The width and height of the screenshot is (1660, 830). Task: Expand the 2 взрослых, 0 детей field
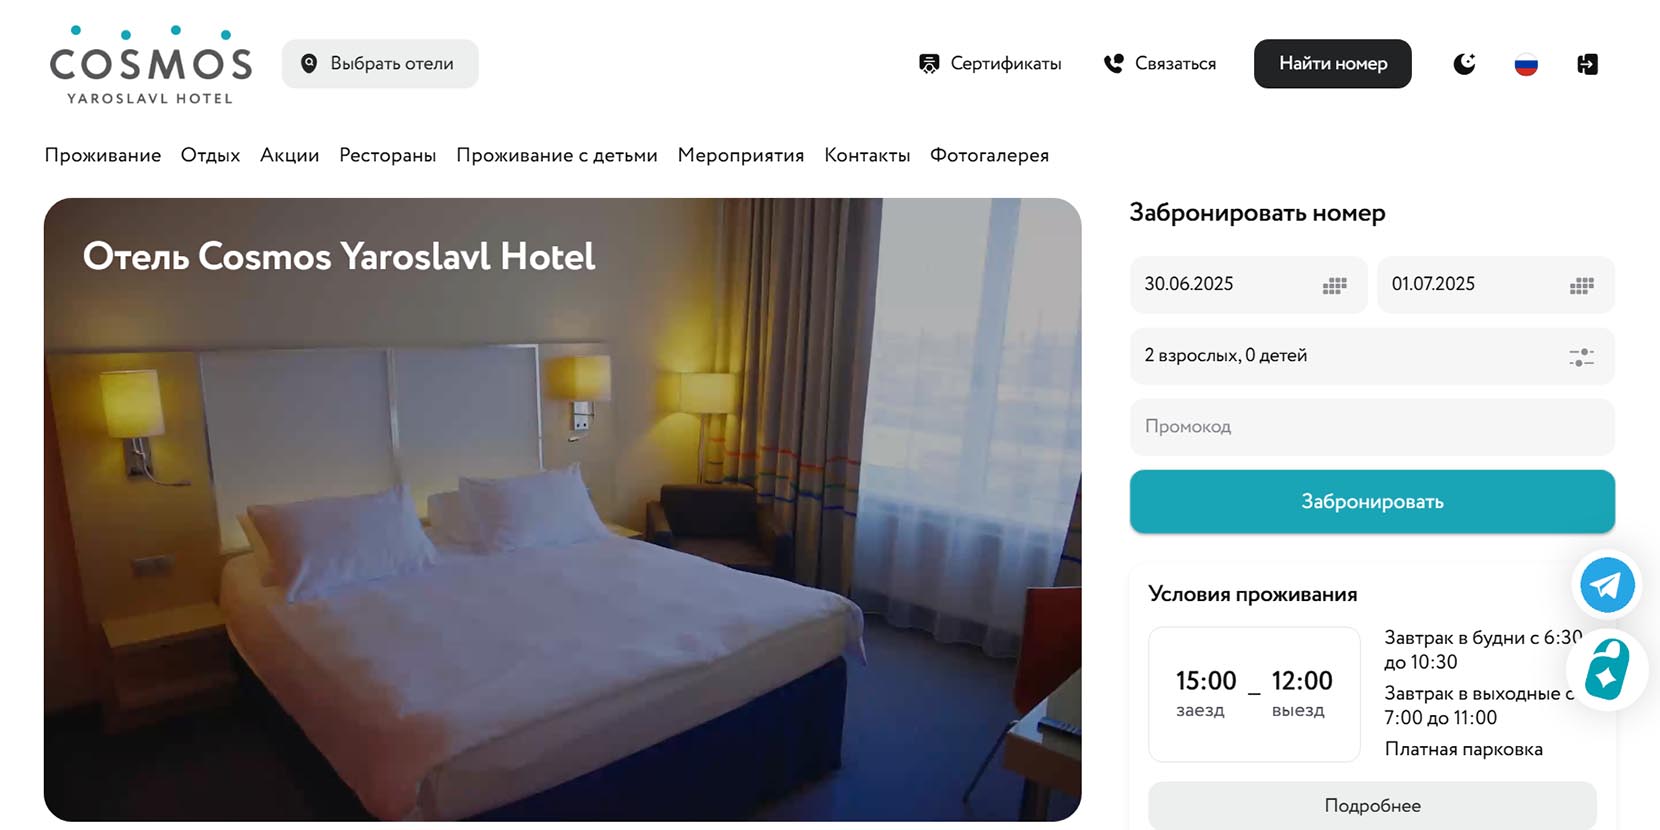[x=1372, y=356]
